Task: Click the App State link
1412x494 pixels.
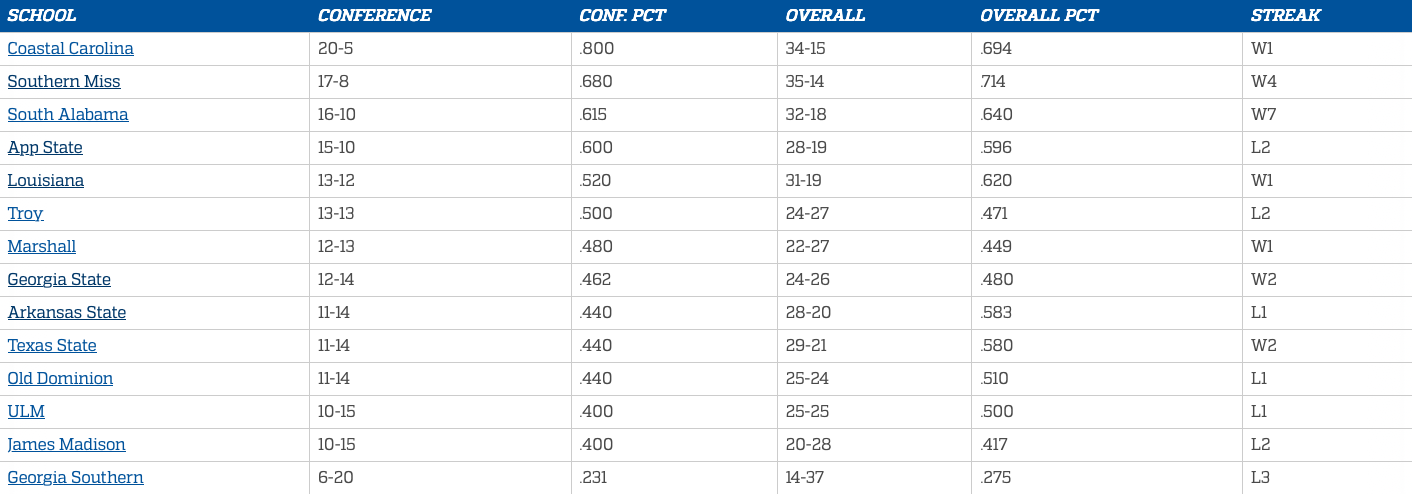Action: click(x=45, y=148)
